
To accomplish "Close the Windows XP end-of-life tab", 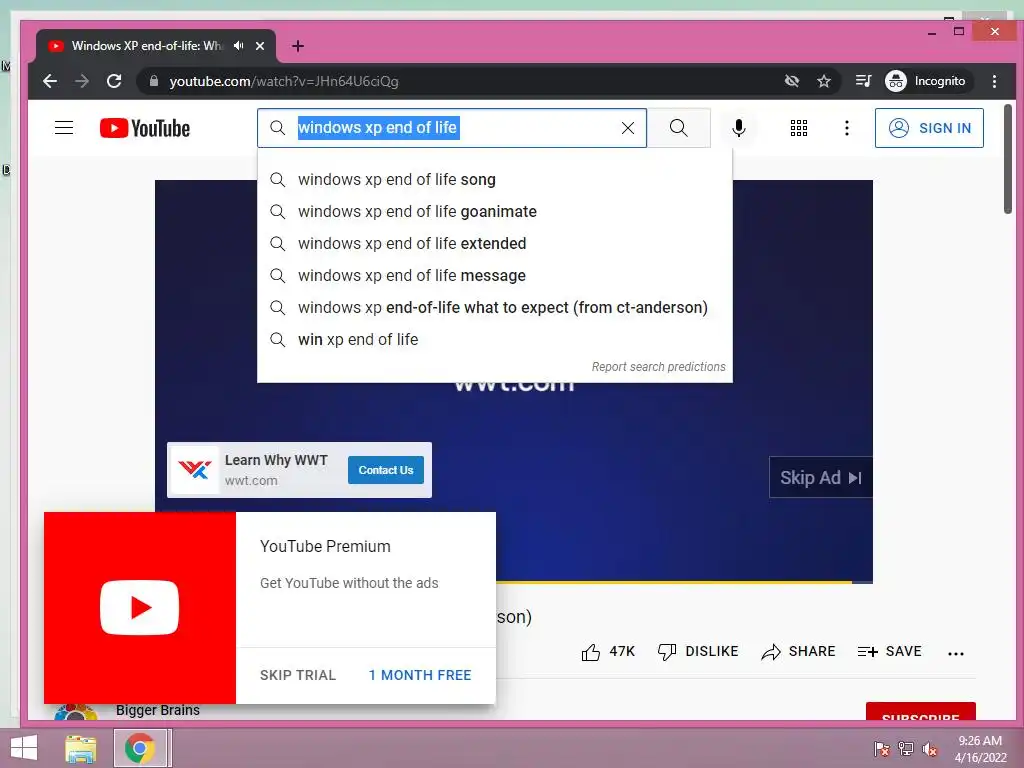I will tap(260, 46).
